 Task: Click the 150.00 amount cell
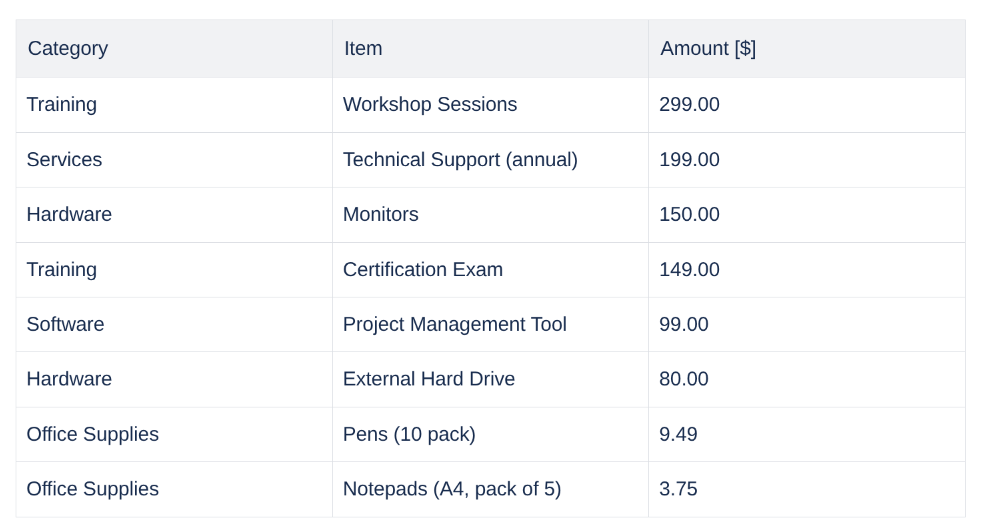pyautogui.click(x=689, y=215)
